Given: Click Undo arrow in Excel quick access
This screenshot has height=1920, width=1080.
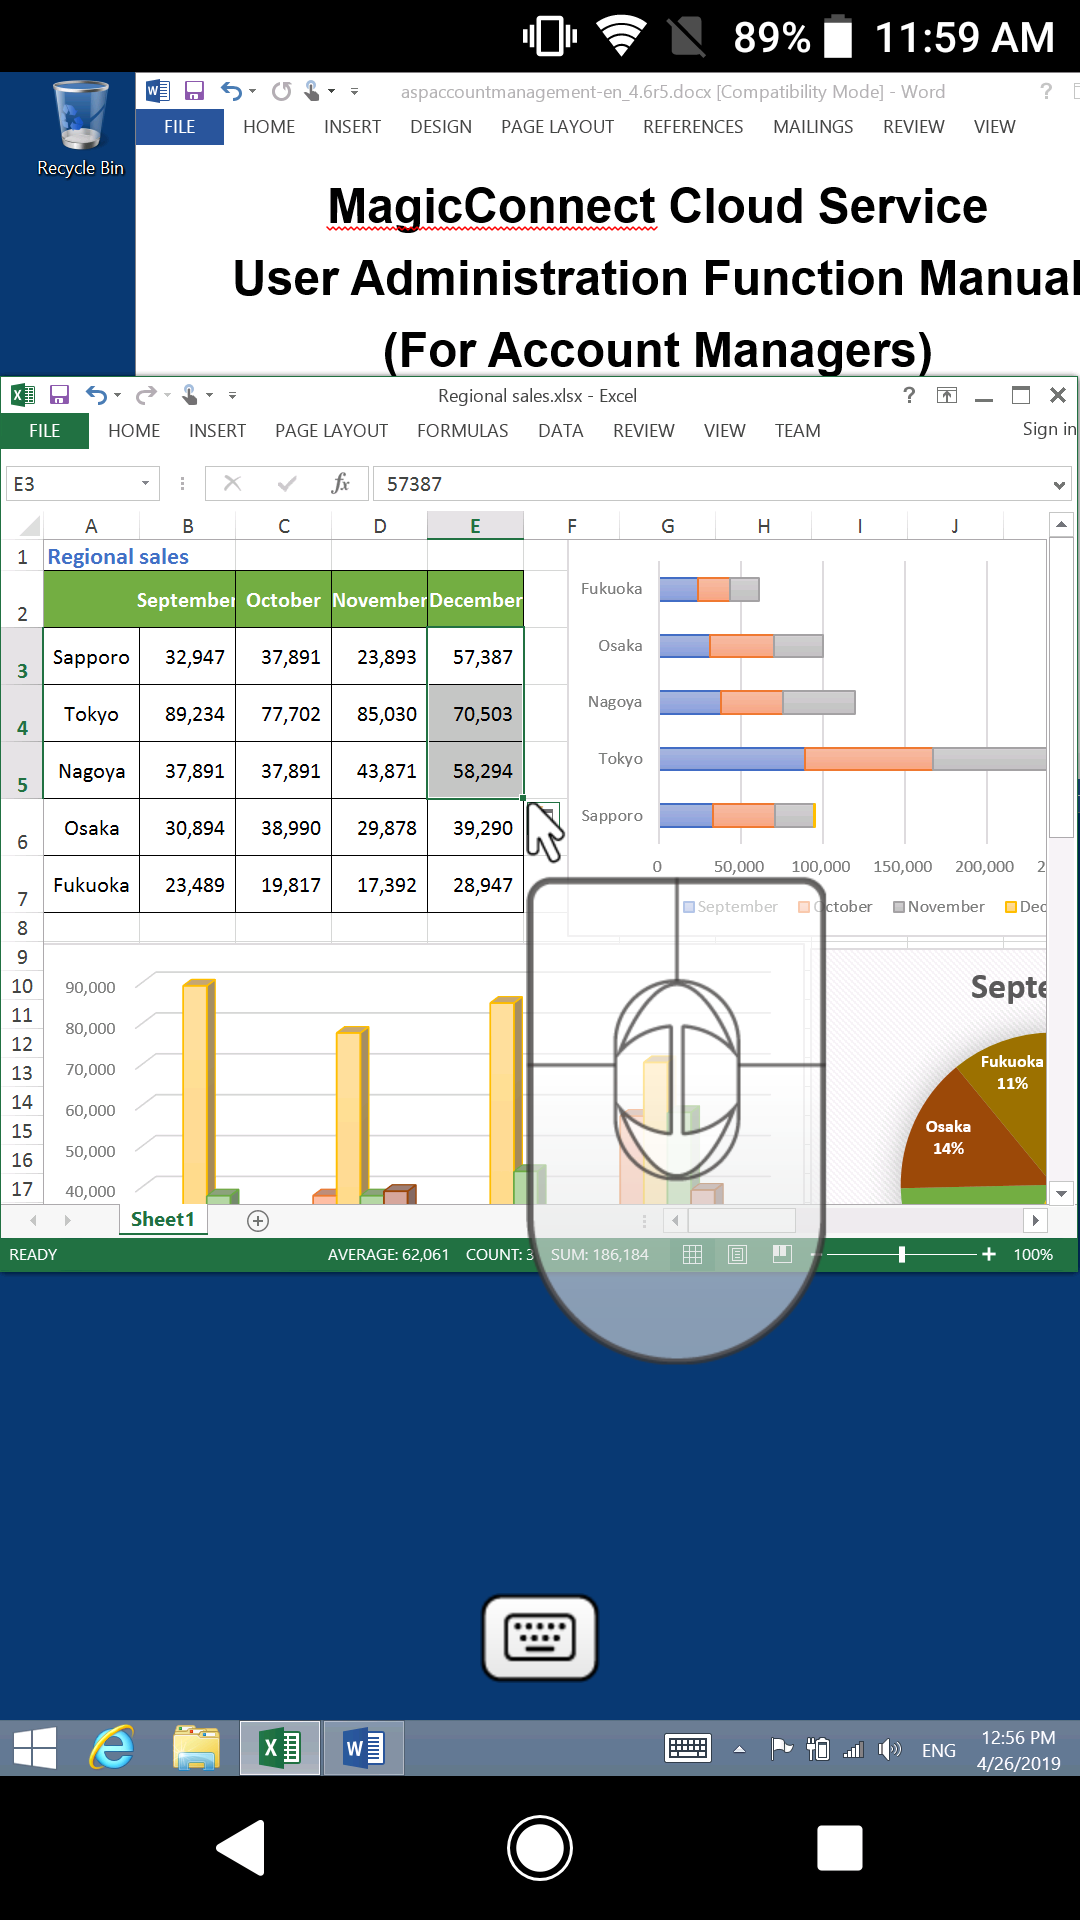Looking at the screenshot, I should 96,395.
